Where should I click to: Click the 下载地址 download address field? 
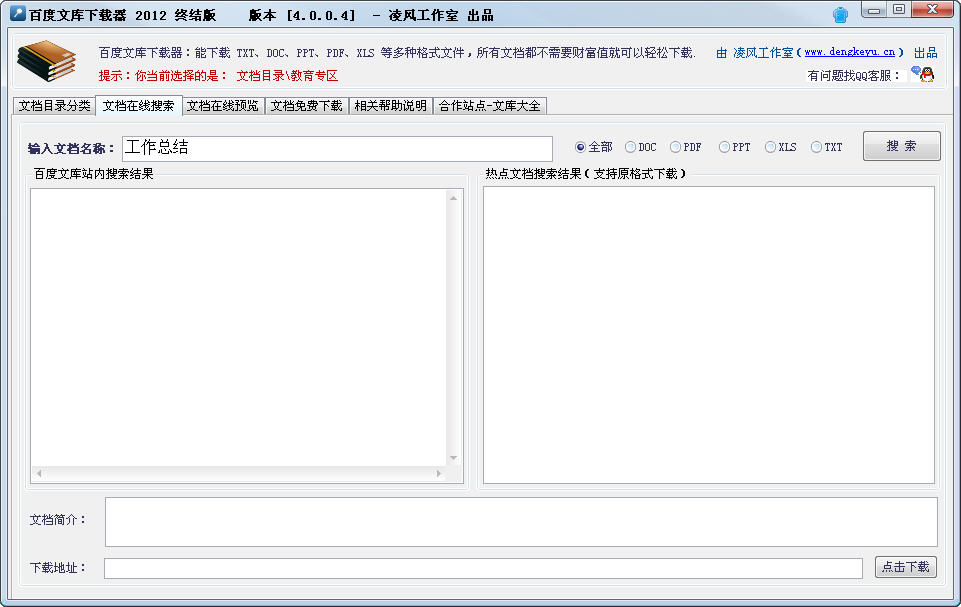[x=483, y=568]
